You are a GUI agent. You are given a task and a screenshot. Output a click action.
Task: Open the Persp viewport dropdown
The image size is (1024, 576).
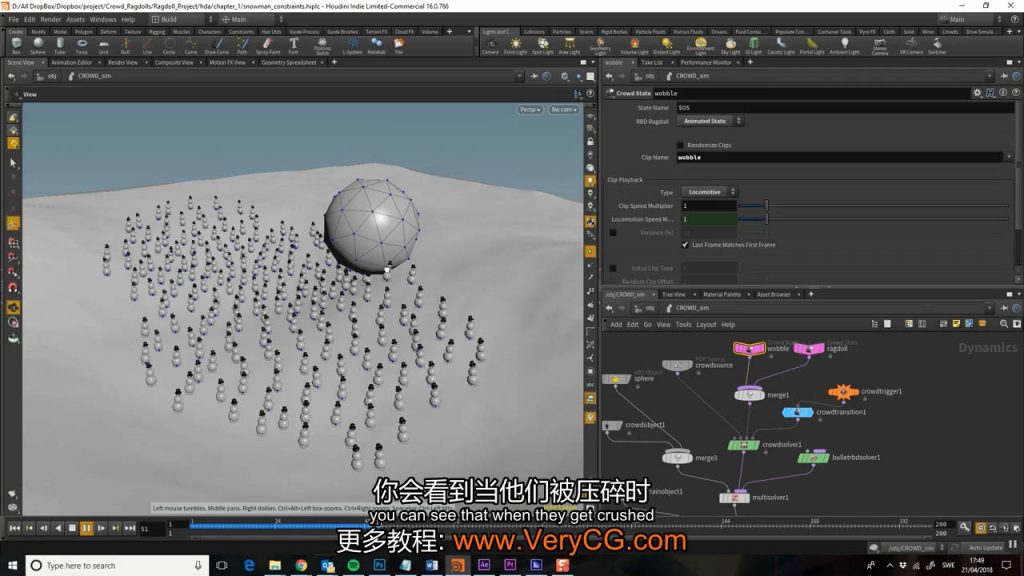point(530,110)
